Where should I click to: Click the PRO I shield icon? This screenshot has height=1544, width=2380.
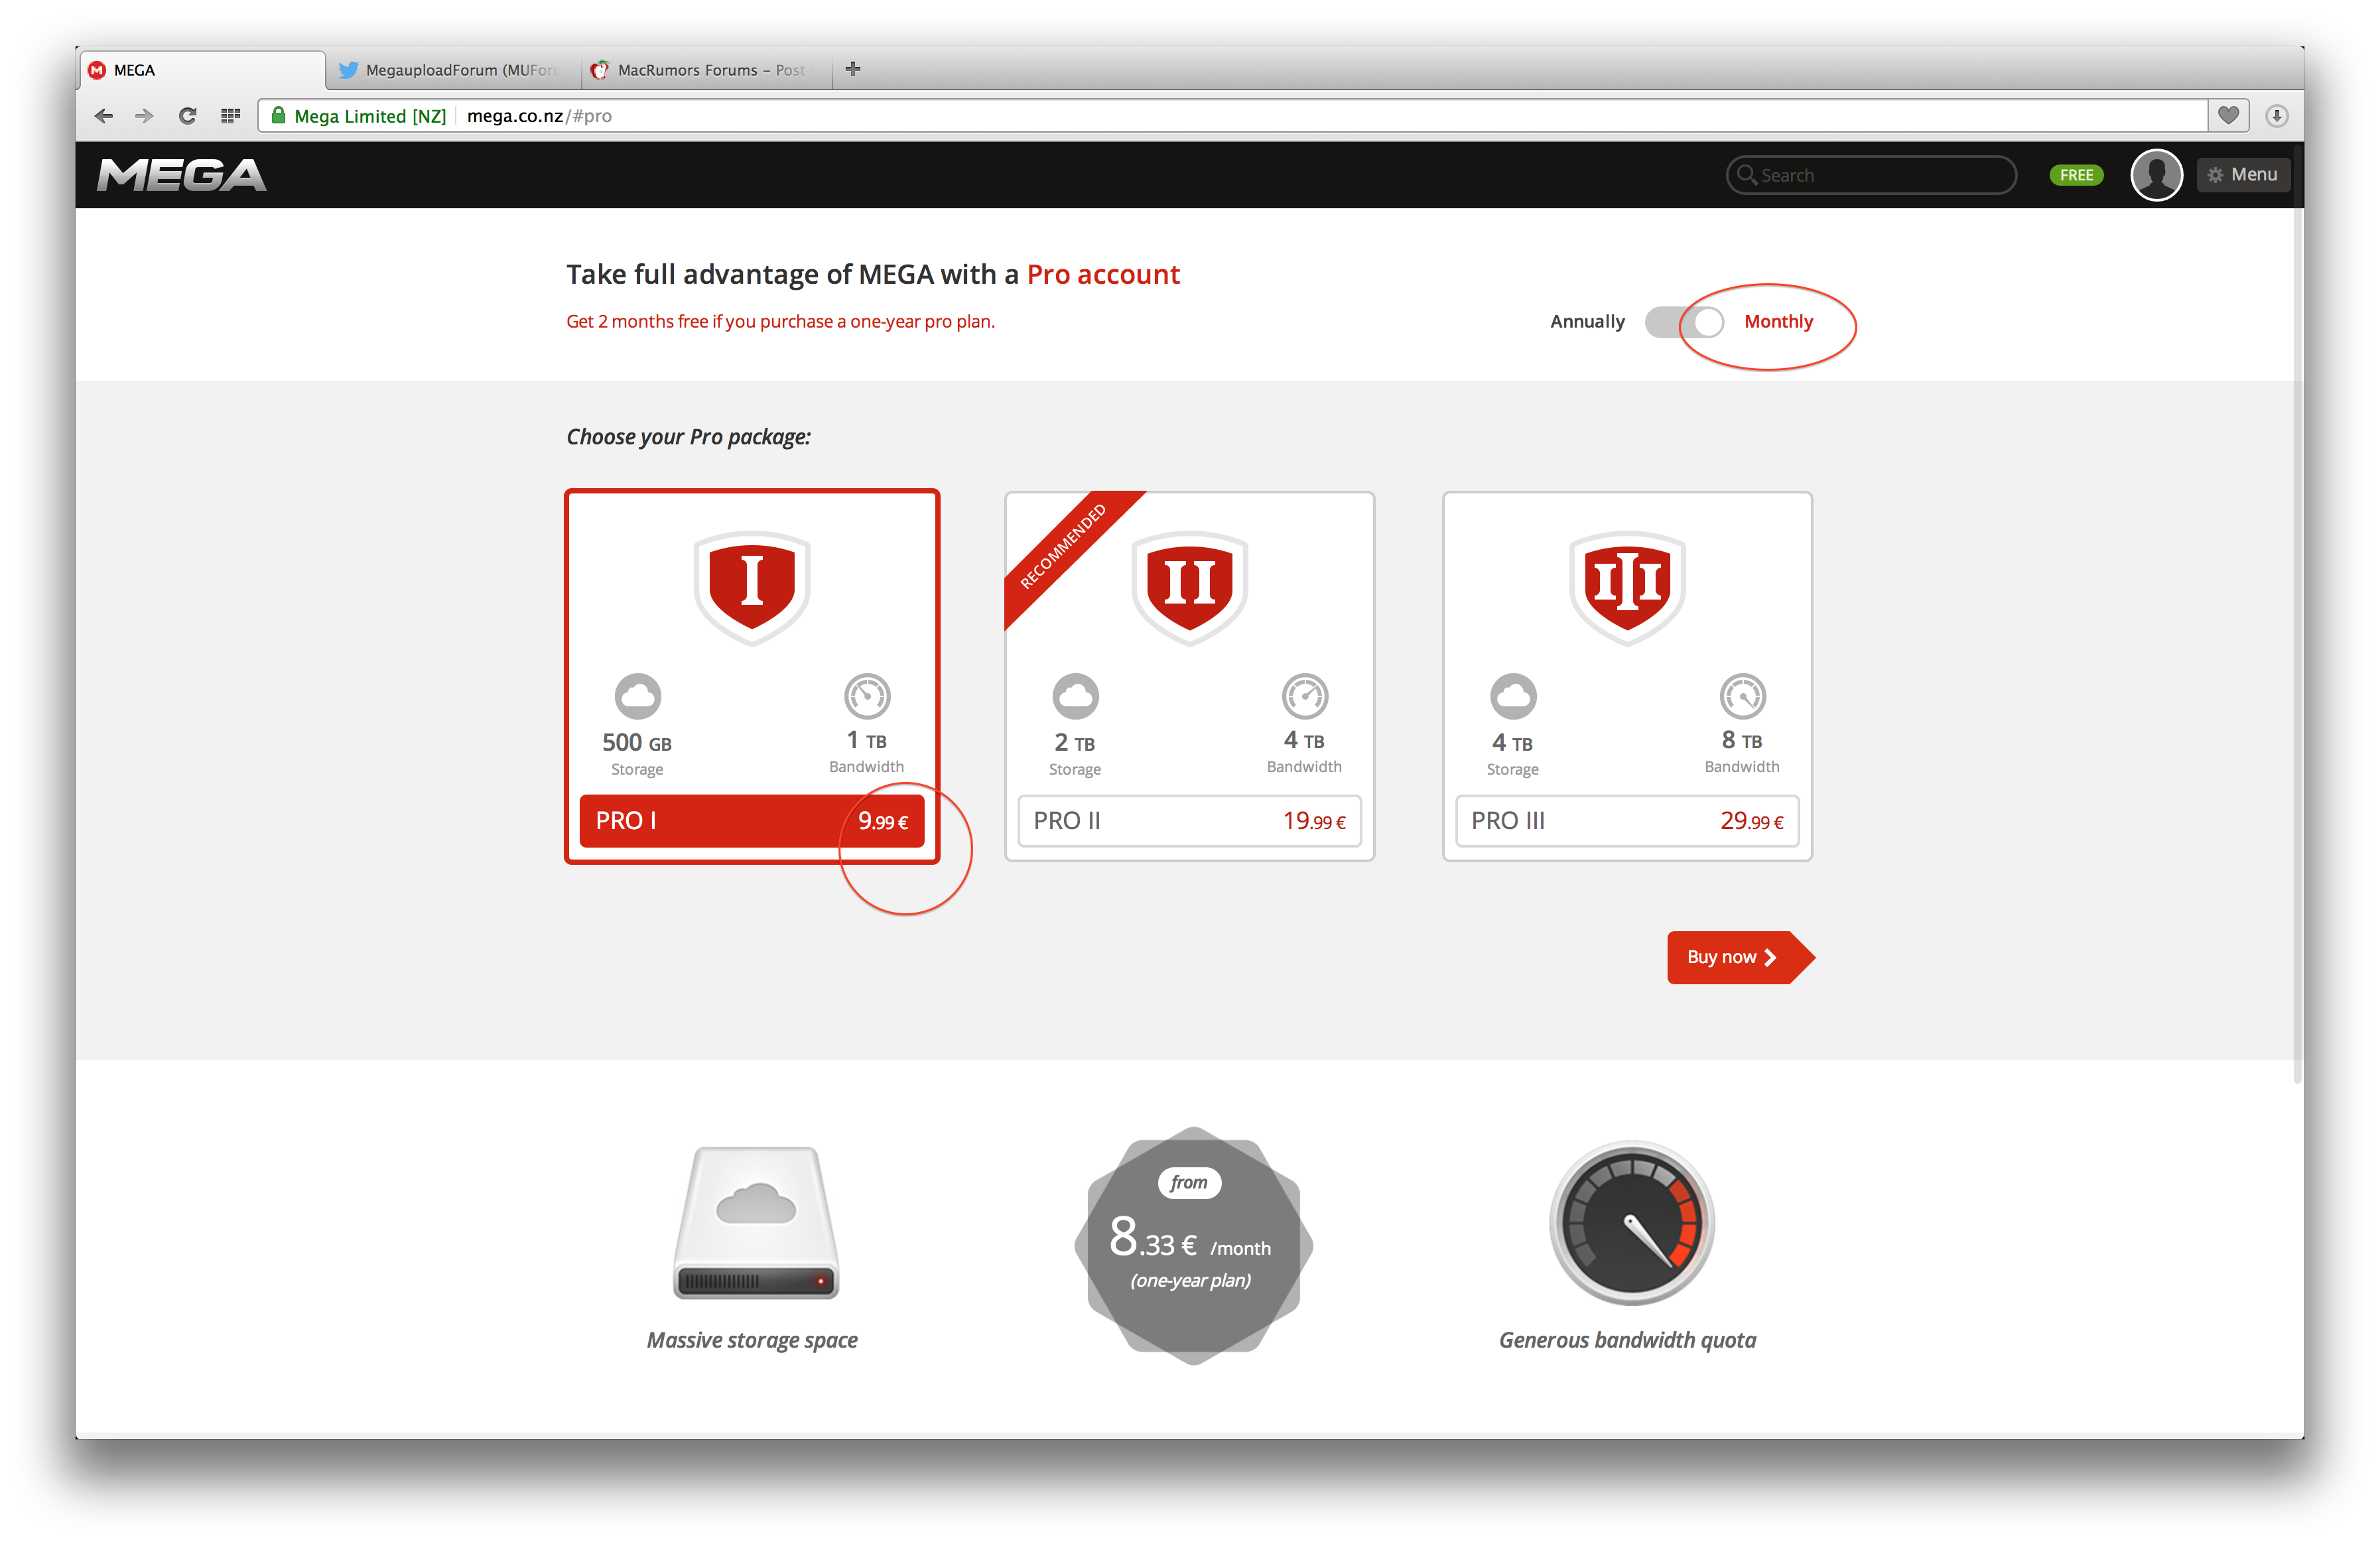tap(752, 586)
